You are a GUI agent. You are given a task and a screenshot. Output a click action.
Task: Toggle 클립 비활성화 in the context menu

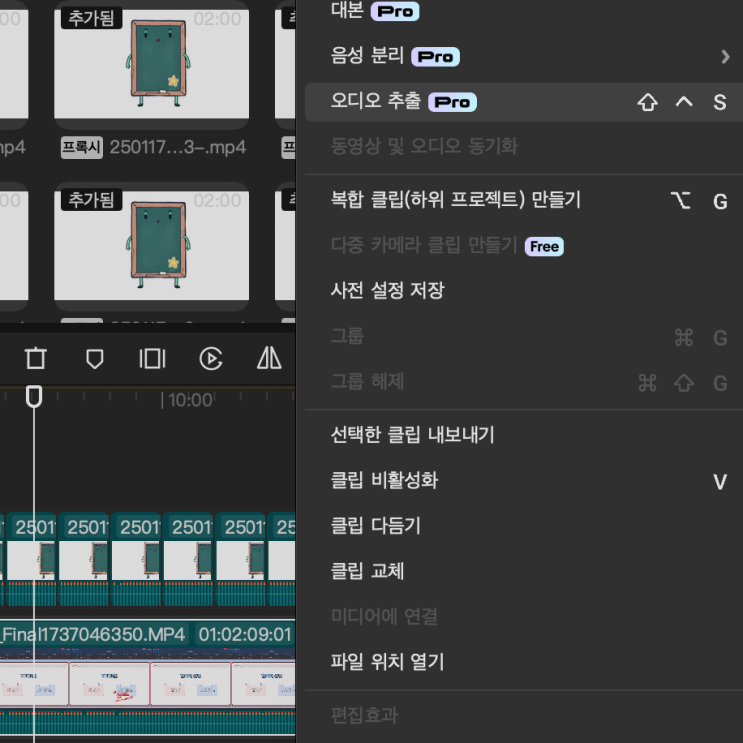384,481
